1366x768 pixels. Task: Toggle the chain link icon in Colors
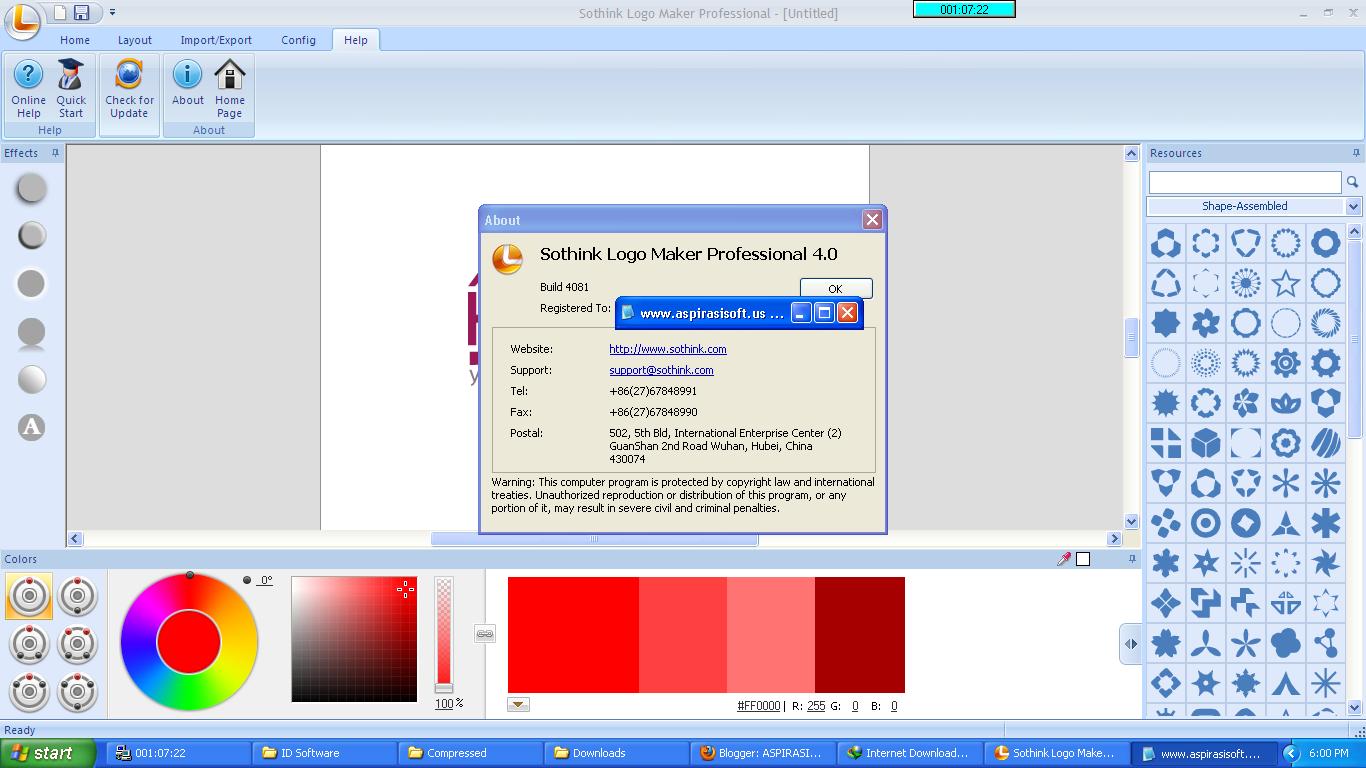[x=484, y=633]
